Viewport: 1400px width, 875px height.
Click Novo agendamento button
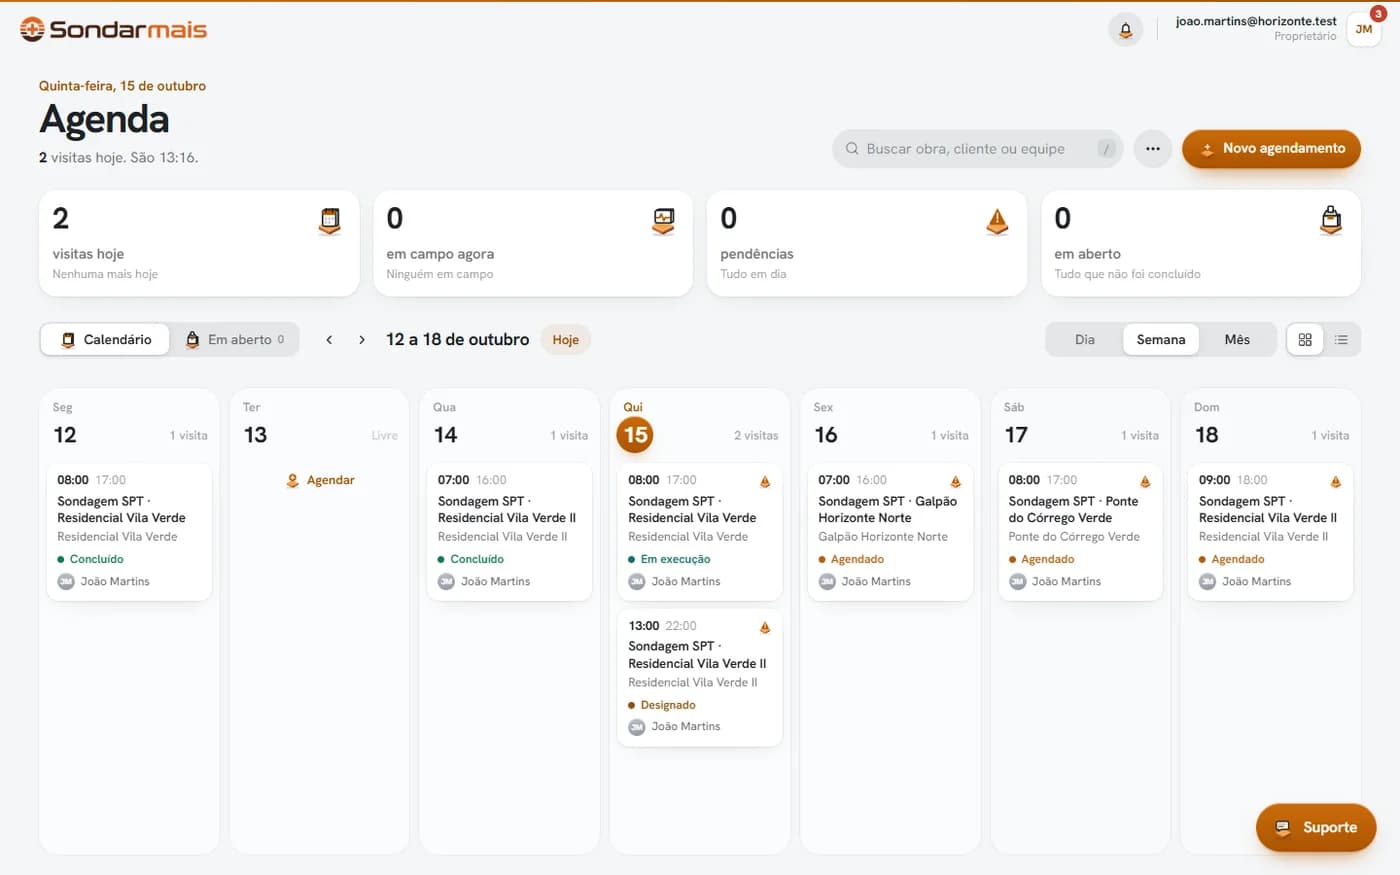[x=1271, y=149]
